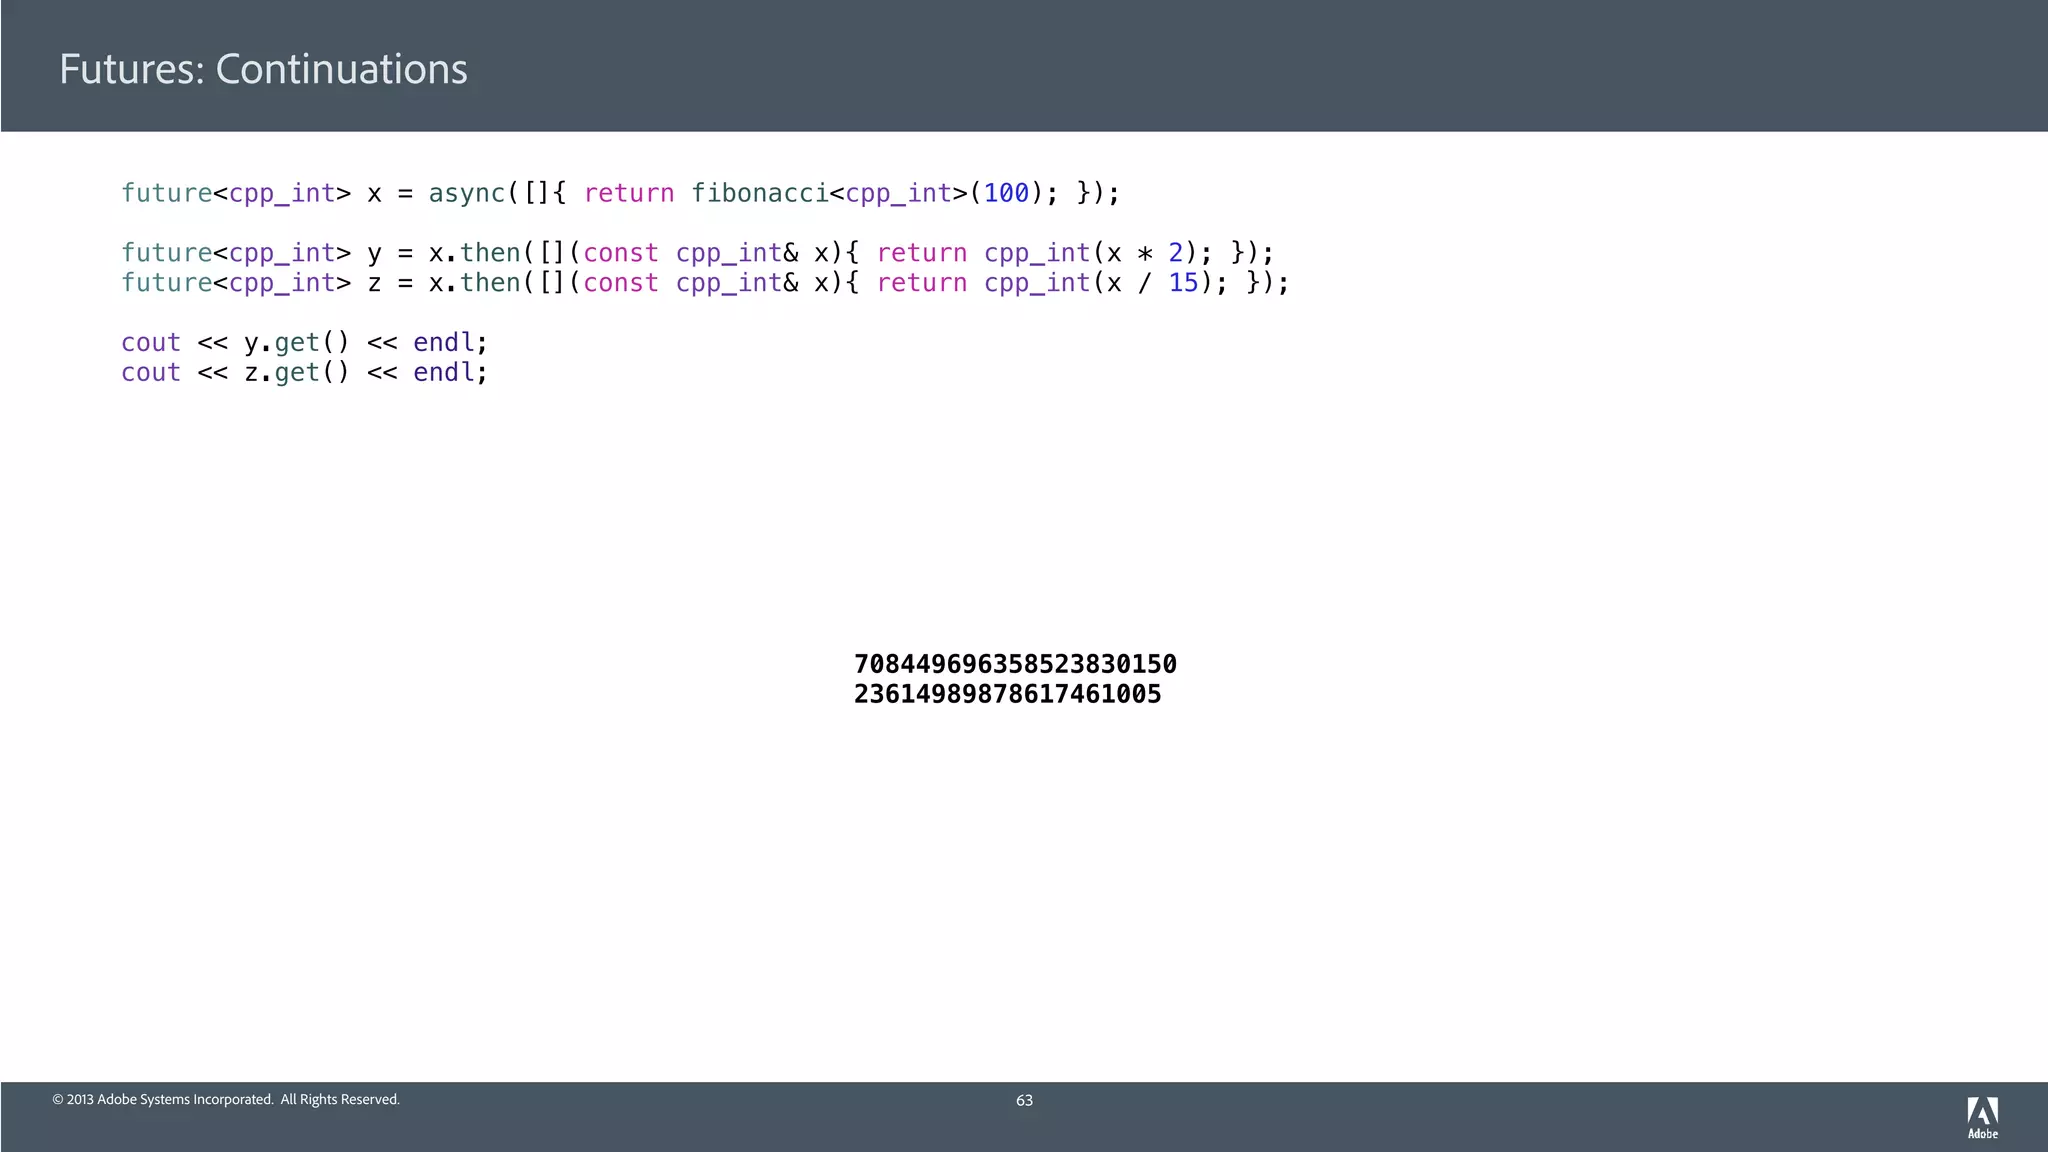
Task: Click the second output number starting with 2361
Action: (1007, 694)
